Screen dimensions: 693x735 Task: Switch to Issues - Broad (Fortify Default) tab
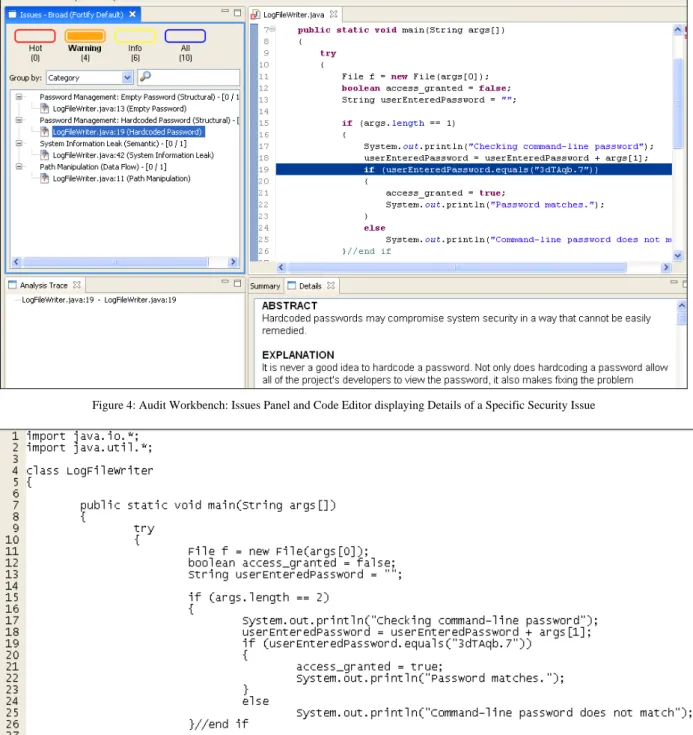(x=71, y=15)
